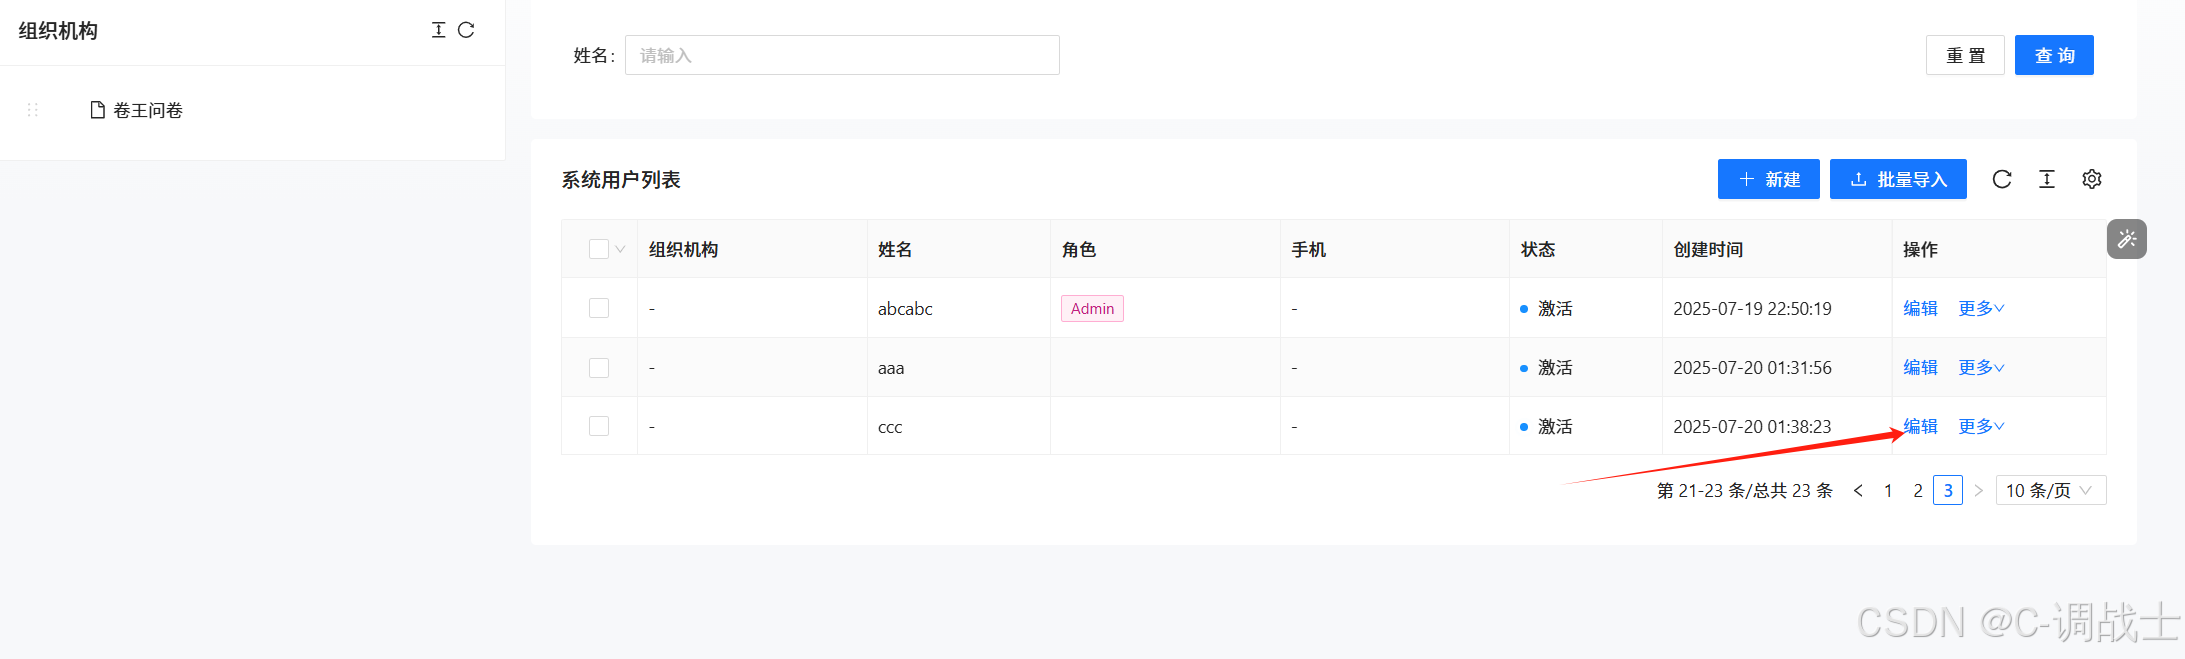Viewport: 2185px width, 659px height.
Task: Click the expand-all icon in 组织机构 panel
Action: [x=438, y=30]
